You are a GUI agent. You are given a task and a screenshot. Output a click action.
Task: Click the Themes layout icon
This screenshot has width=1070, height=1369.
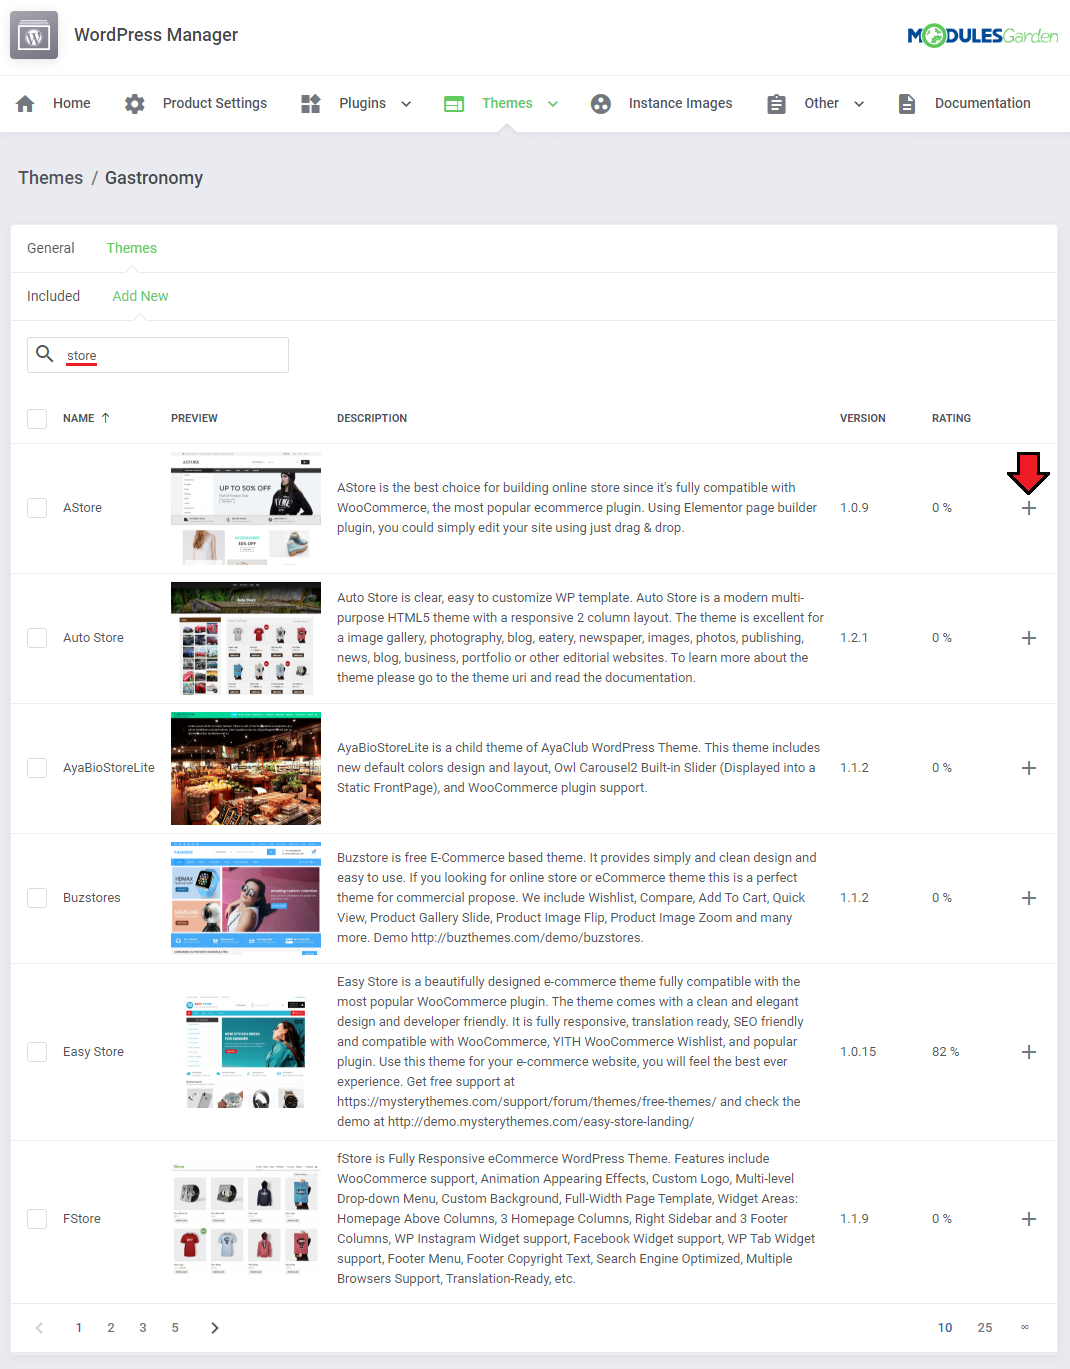pyautogui.click(x=454, y=104)
